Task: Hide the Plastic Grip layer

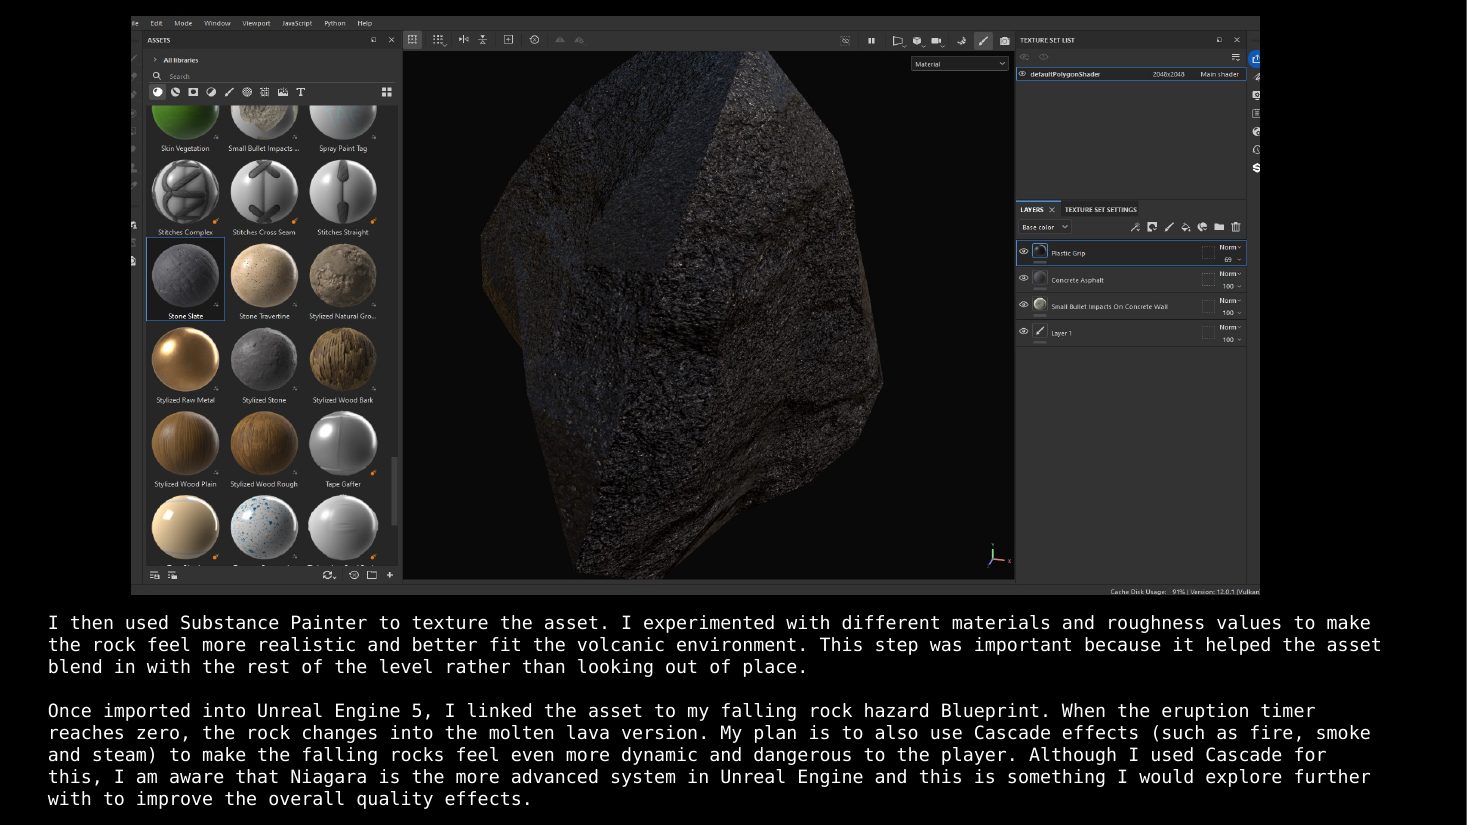Action: 1023,252
